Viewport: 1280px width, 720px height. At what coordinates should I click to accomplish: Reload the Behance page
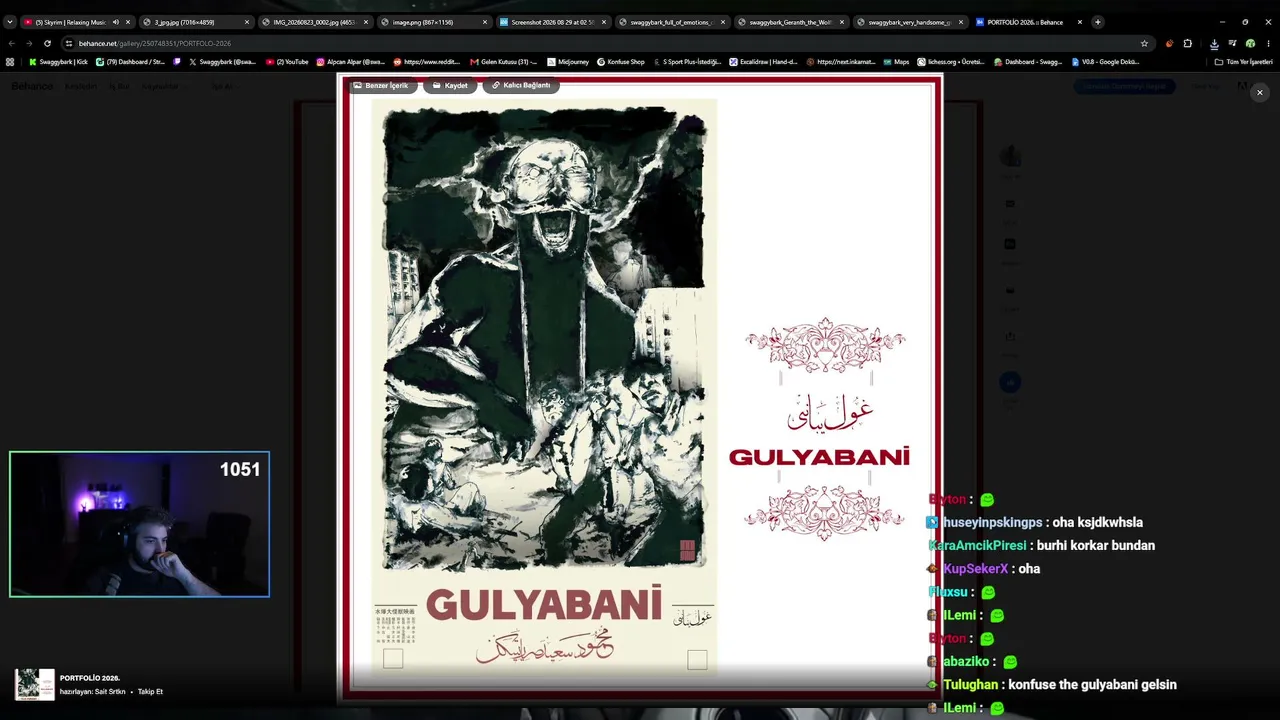coord(47,44)
